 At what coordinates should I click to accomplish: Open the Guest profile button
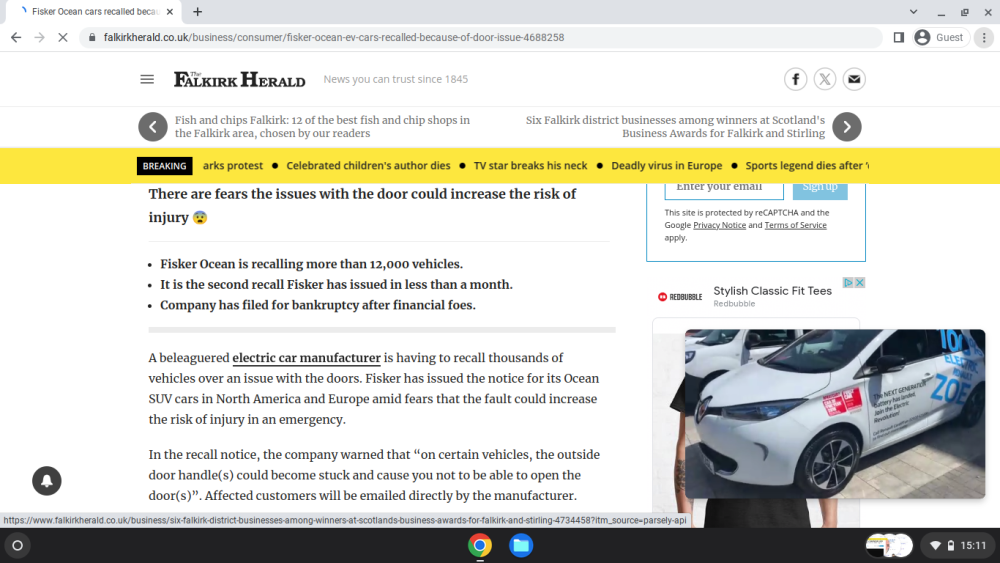coord(940,38)
